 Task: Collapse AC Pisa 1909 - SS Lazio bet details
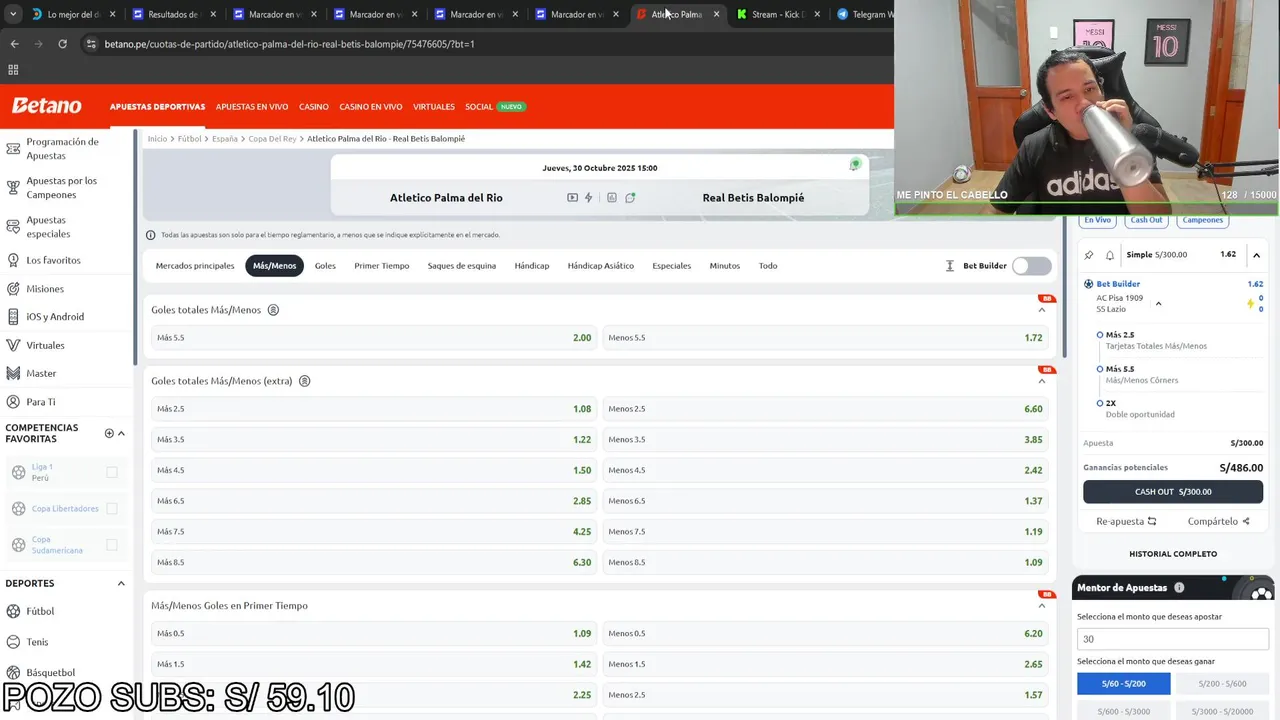click(x=1158, y=303)
